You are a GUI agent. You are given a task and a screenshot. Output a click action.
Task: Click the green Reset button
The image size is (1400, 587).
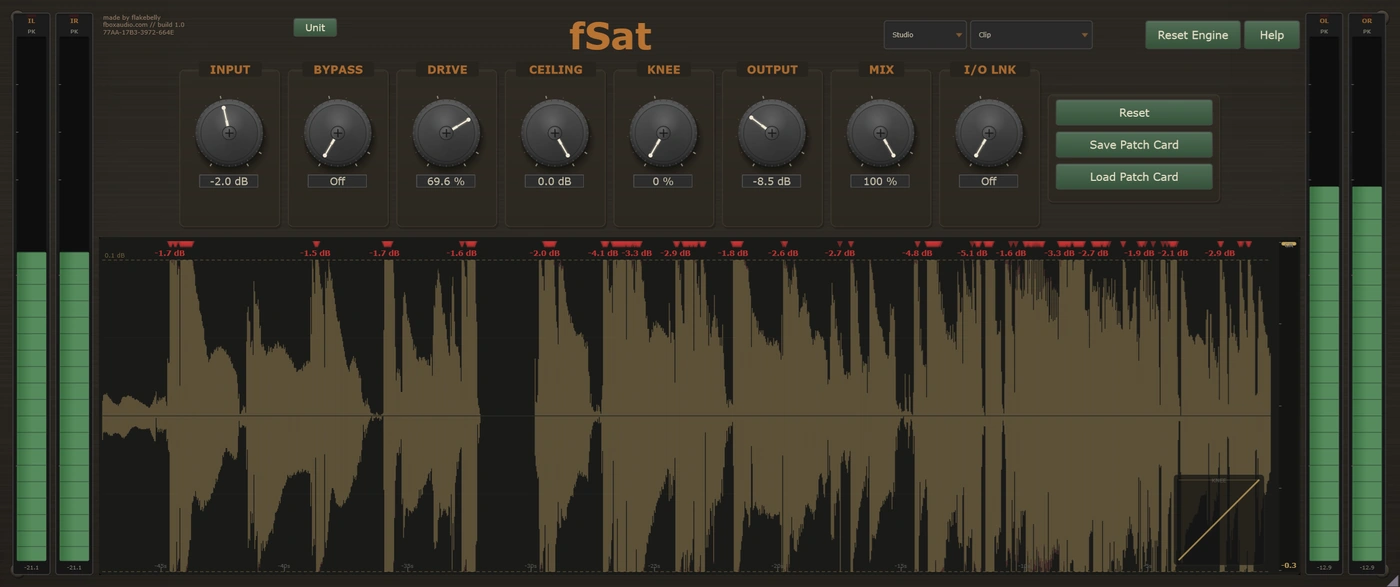click(1134, 113)
